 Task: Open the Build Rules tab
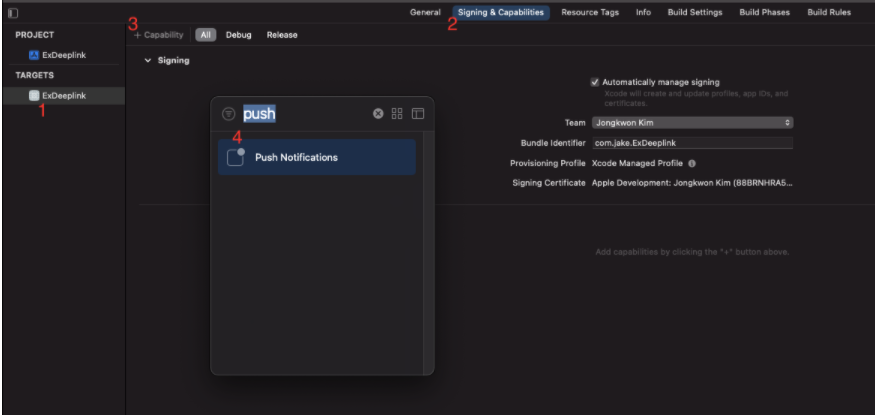tap(829, 12)
